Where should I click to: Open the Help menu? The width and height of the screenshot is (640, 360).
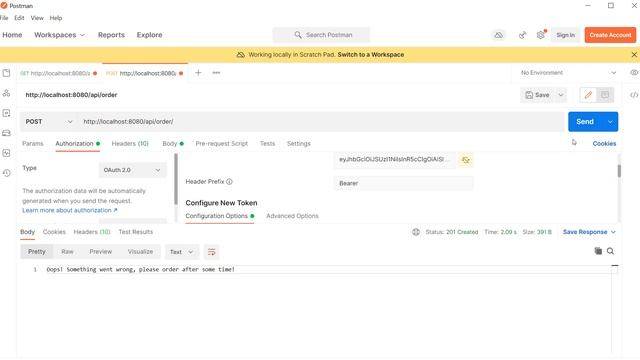click(x=56, y=18)
